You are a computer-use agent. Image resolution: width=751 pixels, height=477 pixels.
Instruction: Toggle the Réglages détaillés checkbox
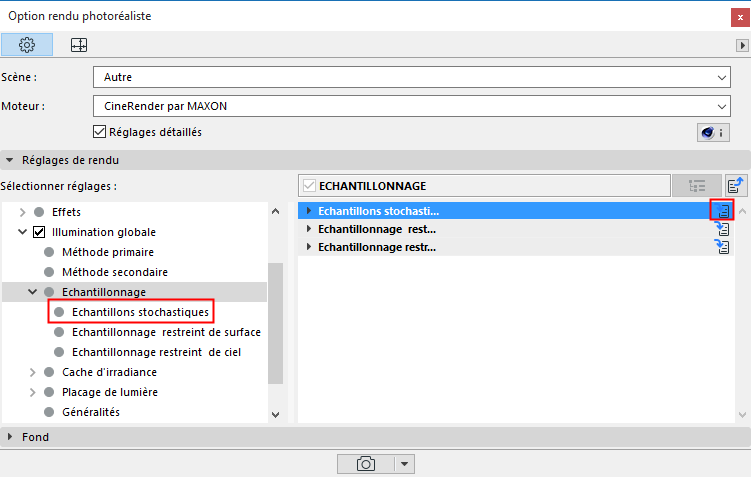click(99, 132)
